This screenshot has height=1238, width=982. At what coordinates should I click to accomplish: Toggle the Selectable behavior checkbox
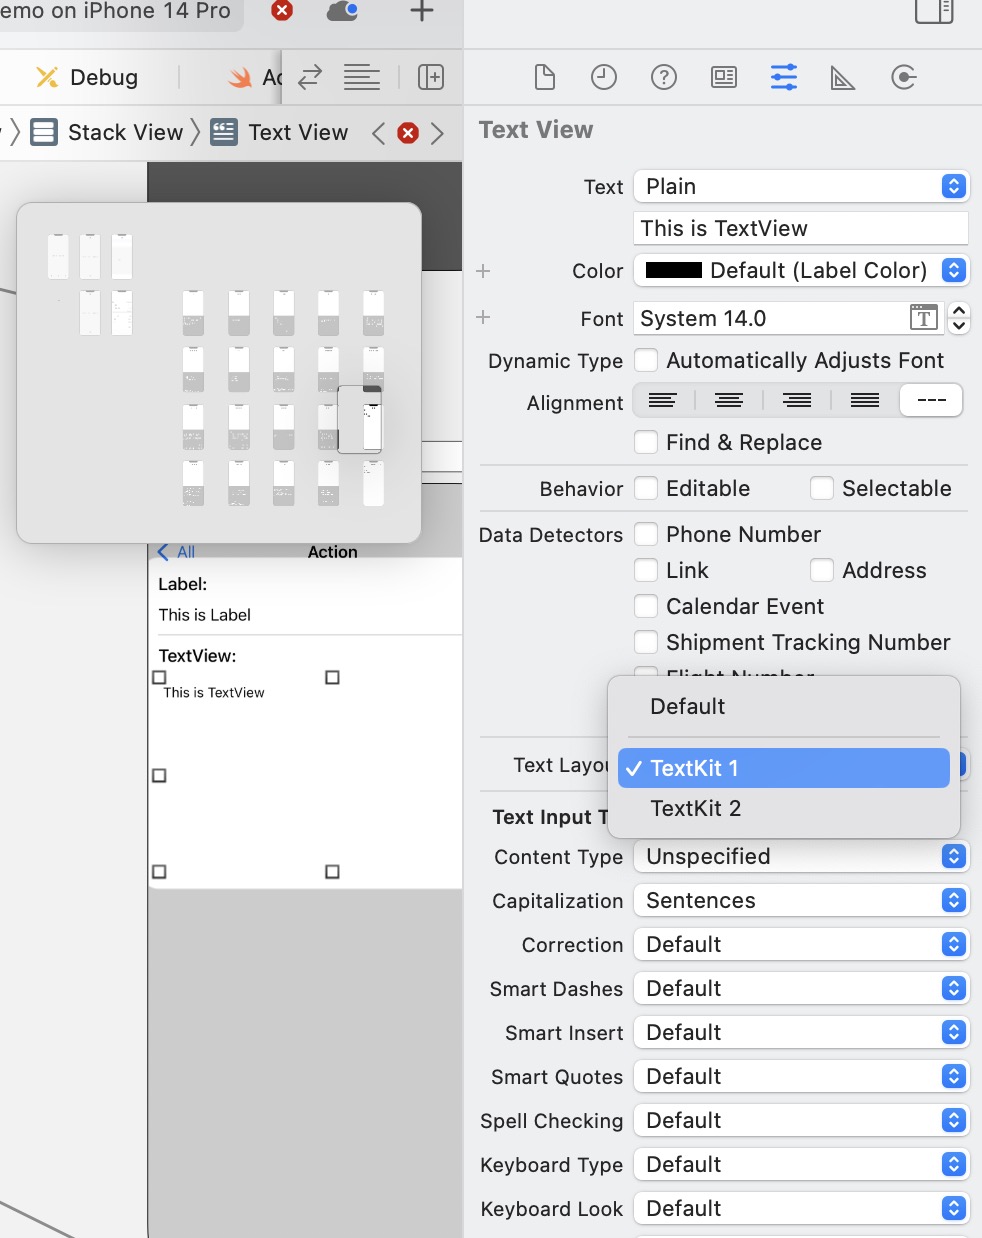coord(822,488)
